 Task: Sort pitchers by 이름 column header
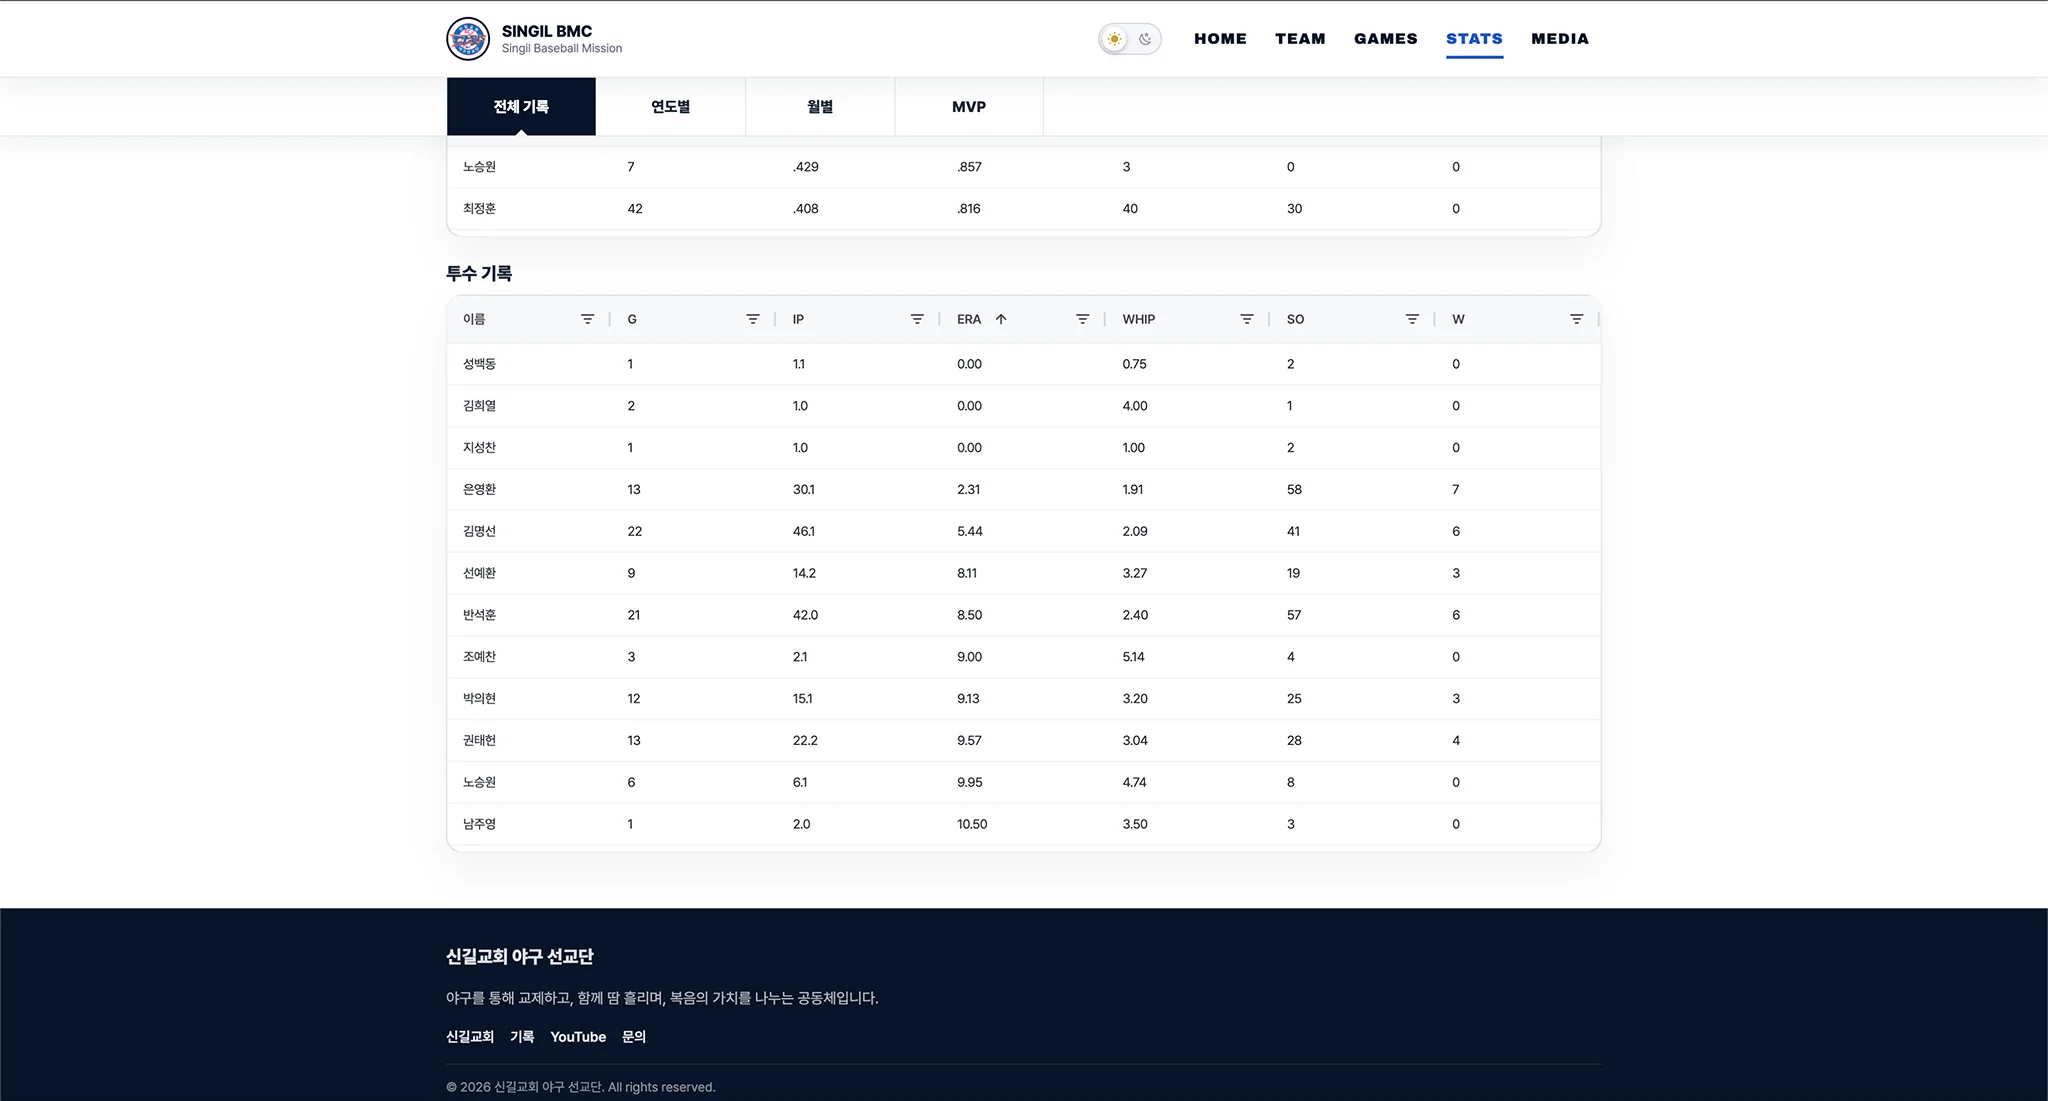point(474,319)
